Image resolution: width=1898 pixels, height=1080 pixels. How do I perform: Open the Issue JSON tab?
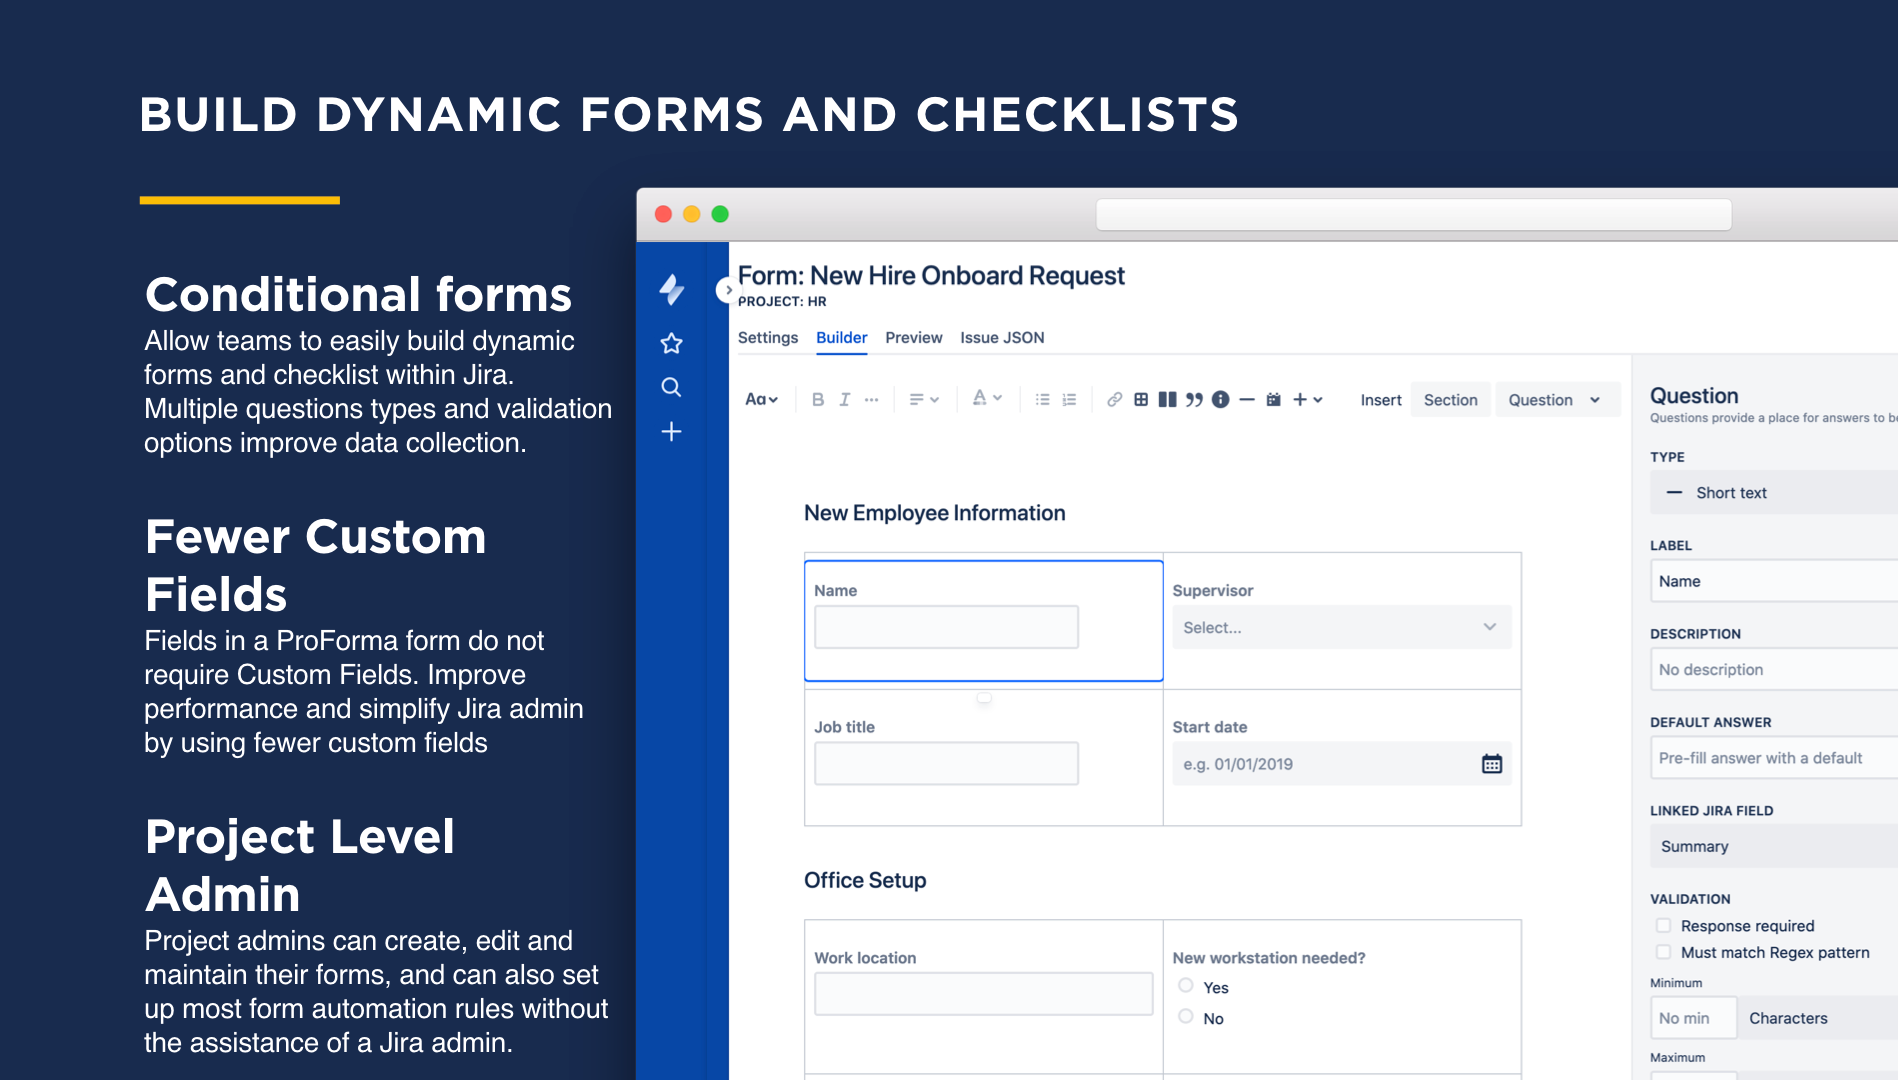click(1002, 338)
